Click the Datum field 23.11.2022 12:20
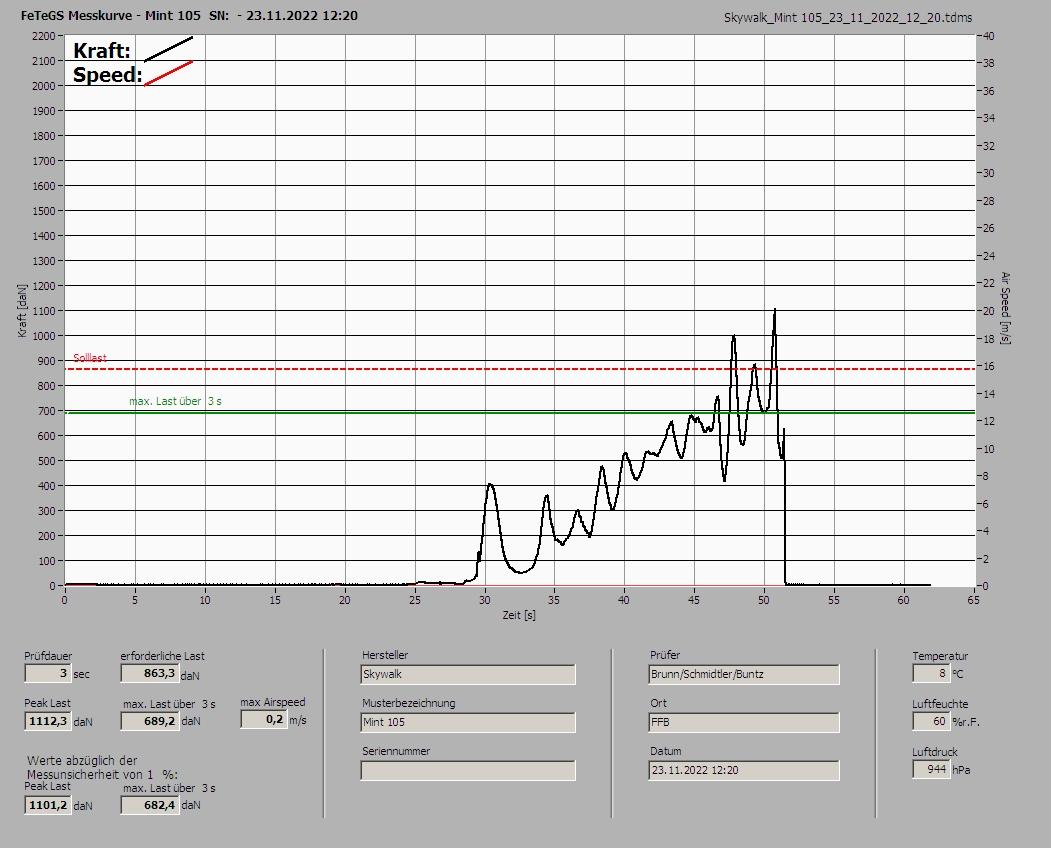The image size is (1051, 848). pos(744,771)
